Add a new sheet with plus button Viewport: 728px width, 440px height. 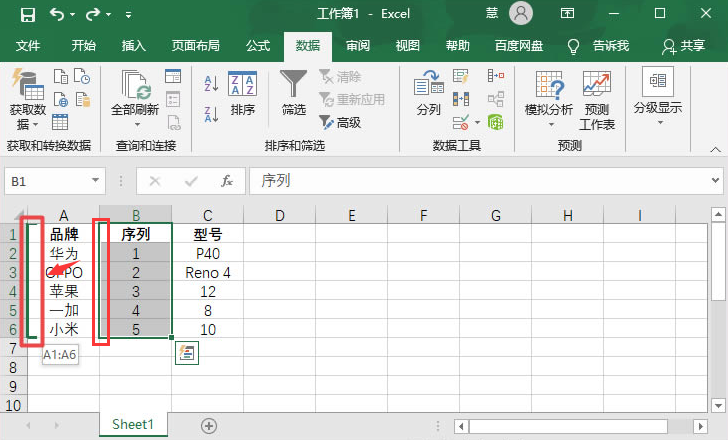[x=208, y=426]
